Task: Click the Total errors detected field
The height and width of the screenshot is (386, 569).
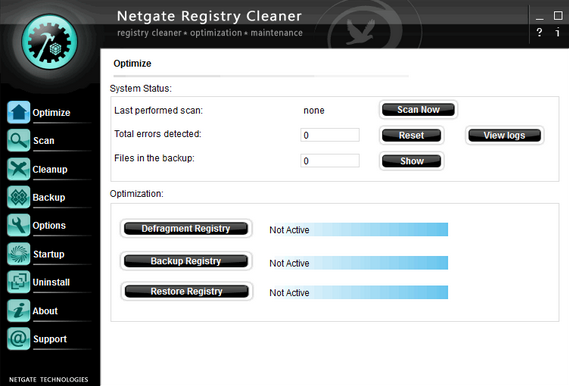Action: [330, 135]
